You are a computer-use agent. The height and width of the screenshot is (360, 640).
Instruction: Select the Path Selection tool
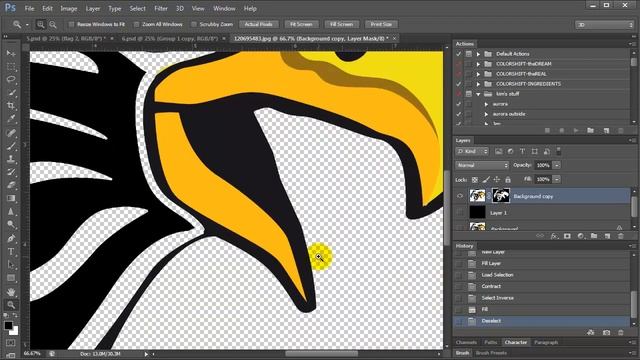point(11,265)
